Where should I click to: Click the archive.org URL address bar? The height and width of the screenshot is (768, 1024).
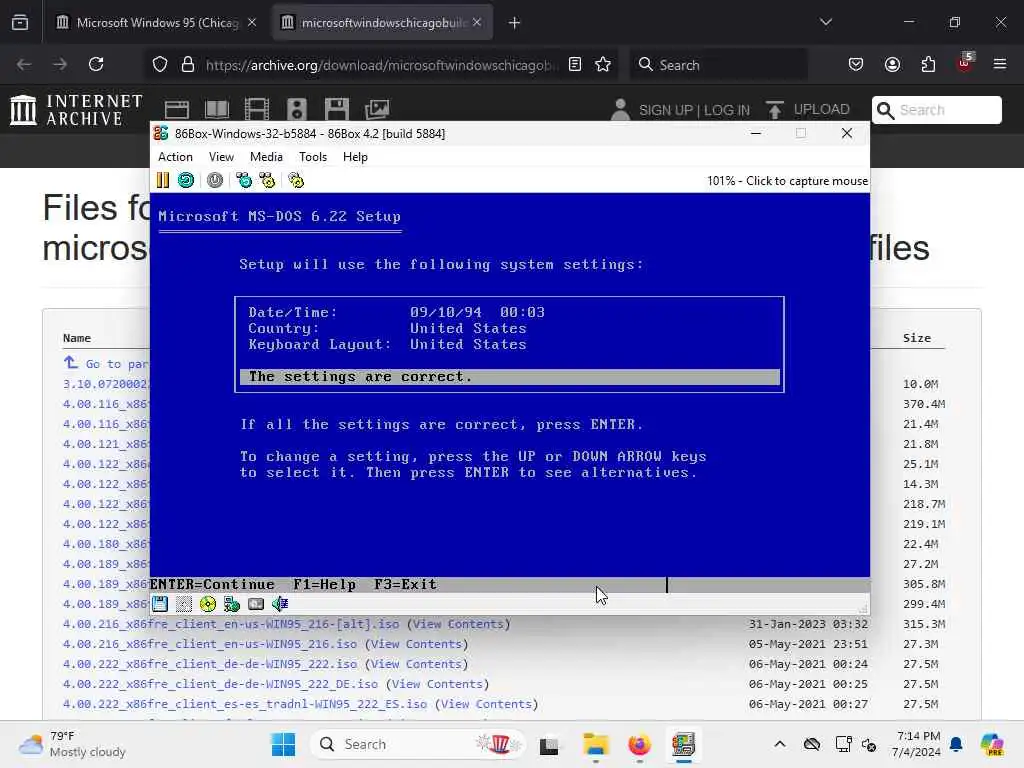[x=382, y=65]
